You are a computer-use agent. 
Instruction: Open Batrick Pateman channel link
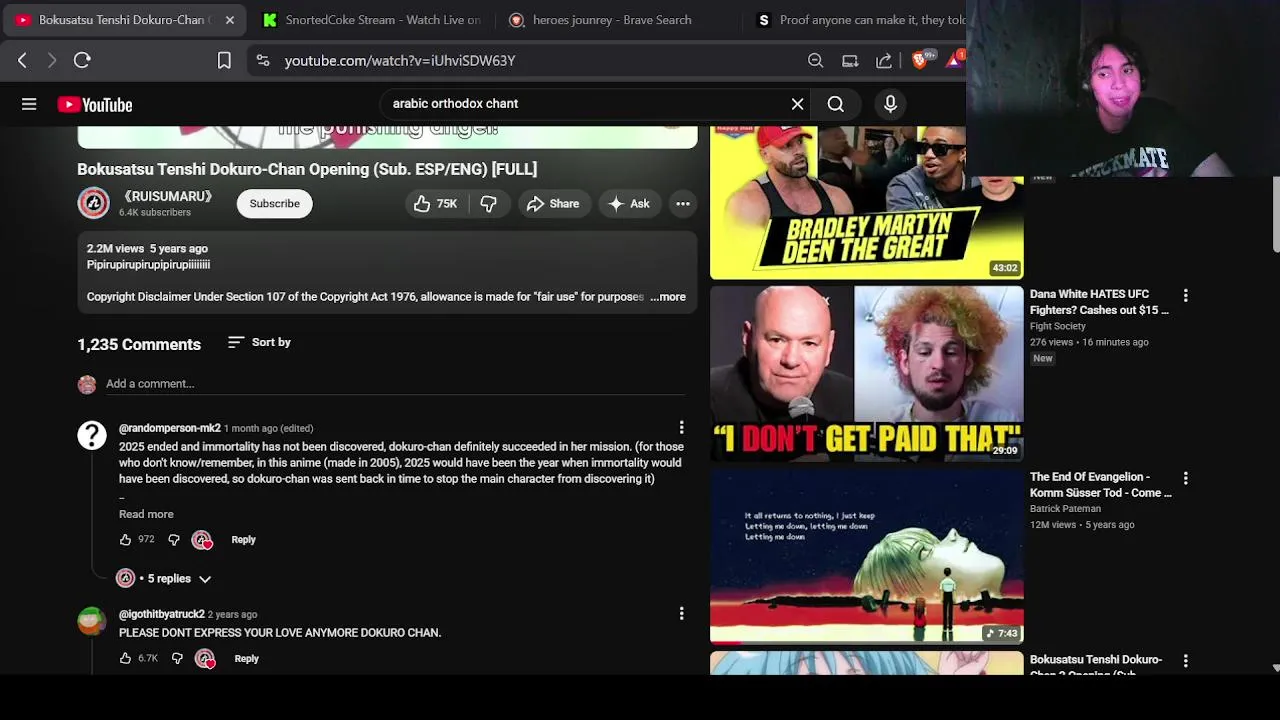pos(1065,509)
